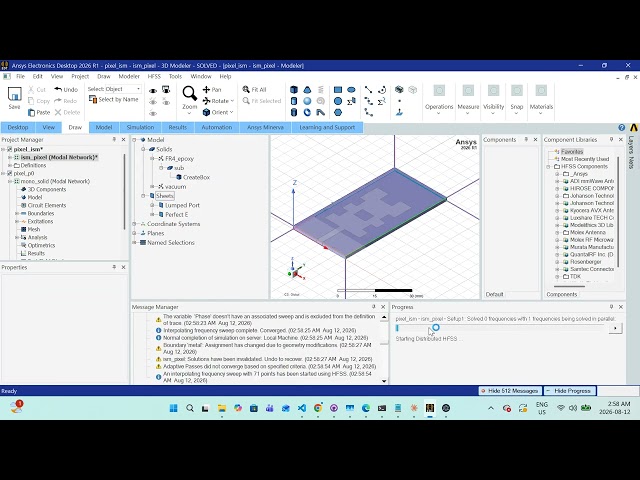640x480 pixels.
Task: Click the 3D component insert icon
Action: click(399, 89)
